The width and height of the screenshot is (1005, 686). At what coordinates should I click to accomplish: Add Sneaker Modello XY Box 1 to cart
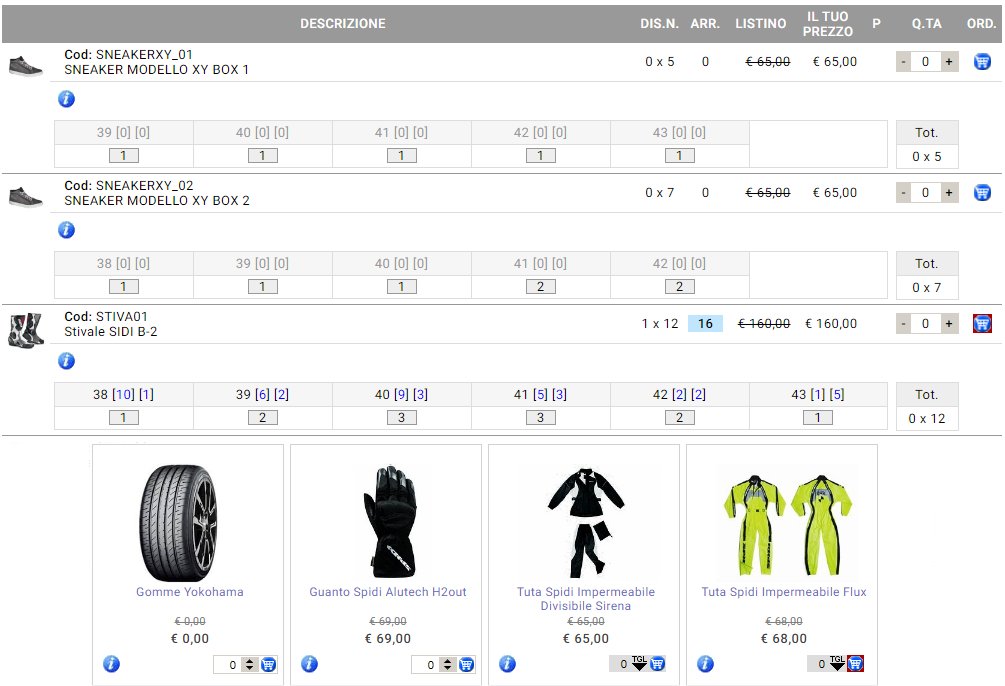pos(982,62)
